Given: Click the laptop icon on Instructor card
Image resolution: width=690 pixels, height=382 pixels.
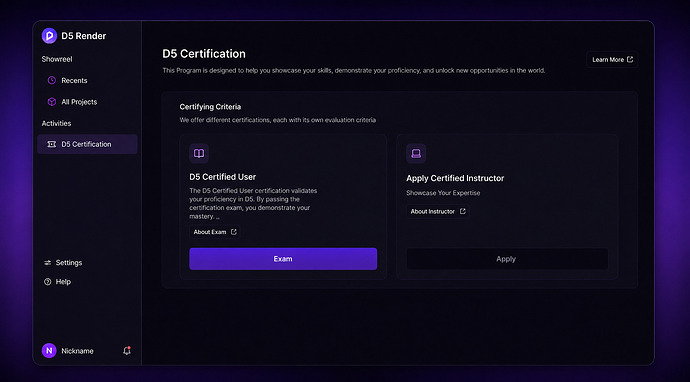Looking at the screenshot, I should click(416, 153).
